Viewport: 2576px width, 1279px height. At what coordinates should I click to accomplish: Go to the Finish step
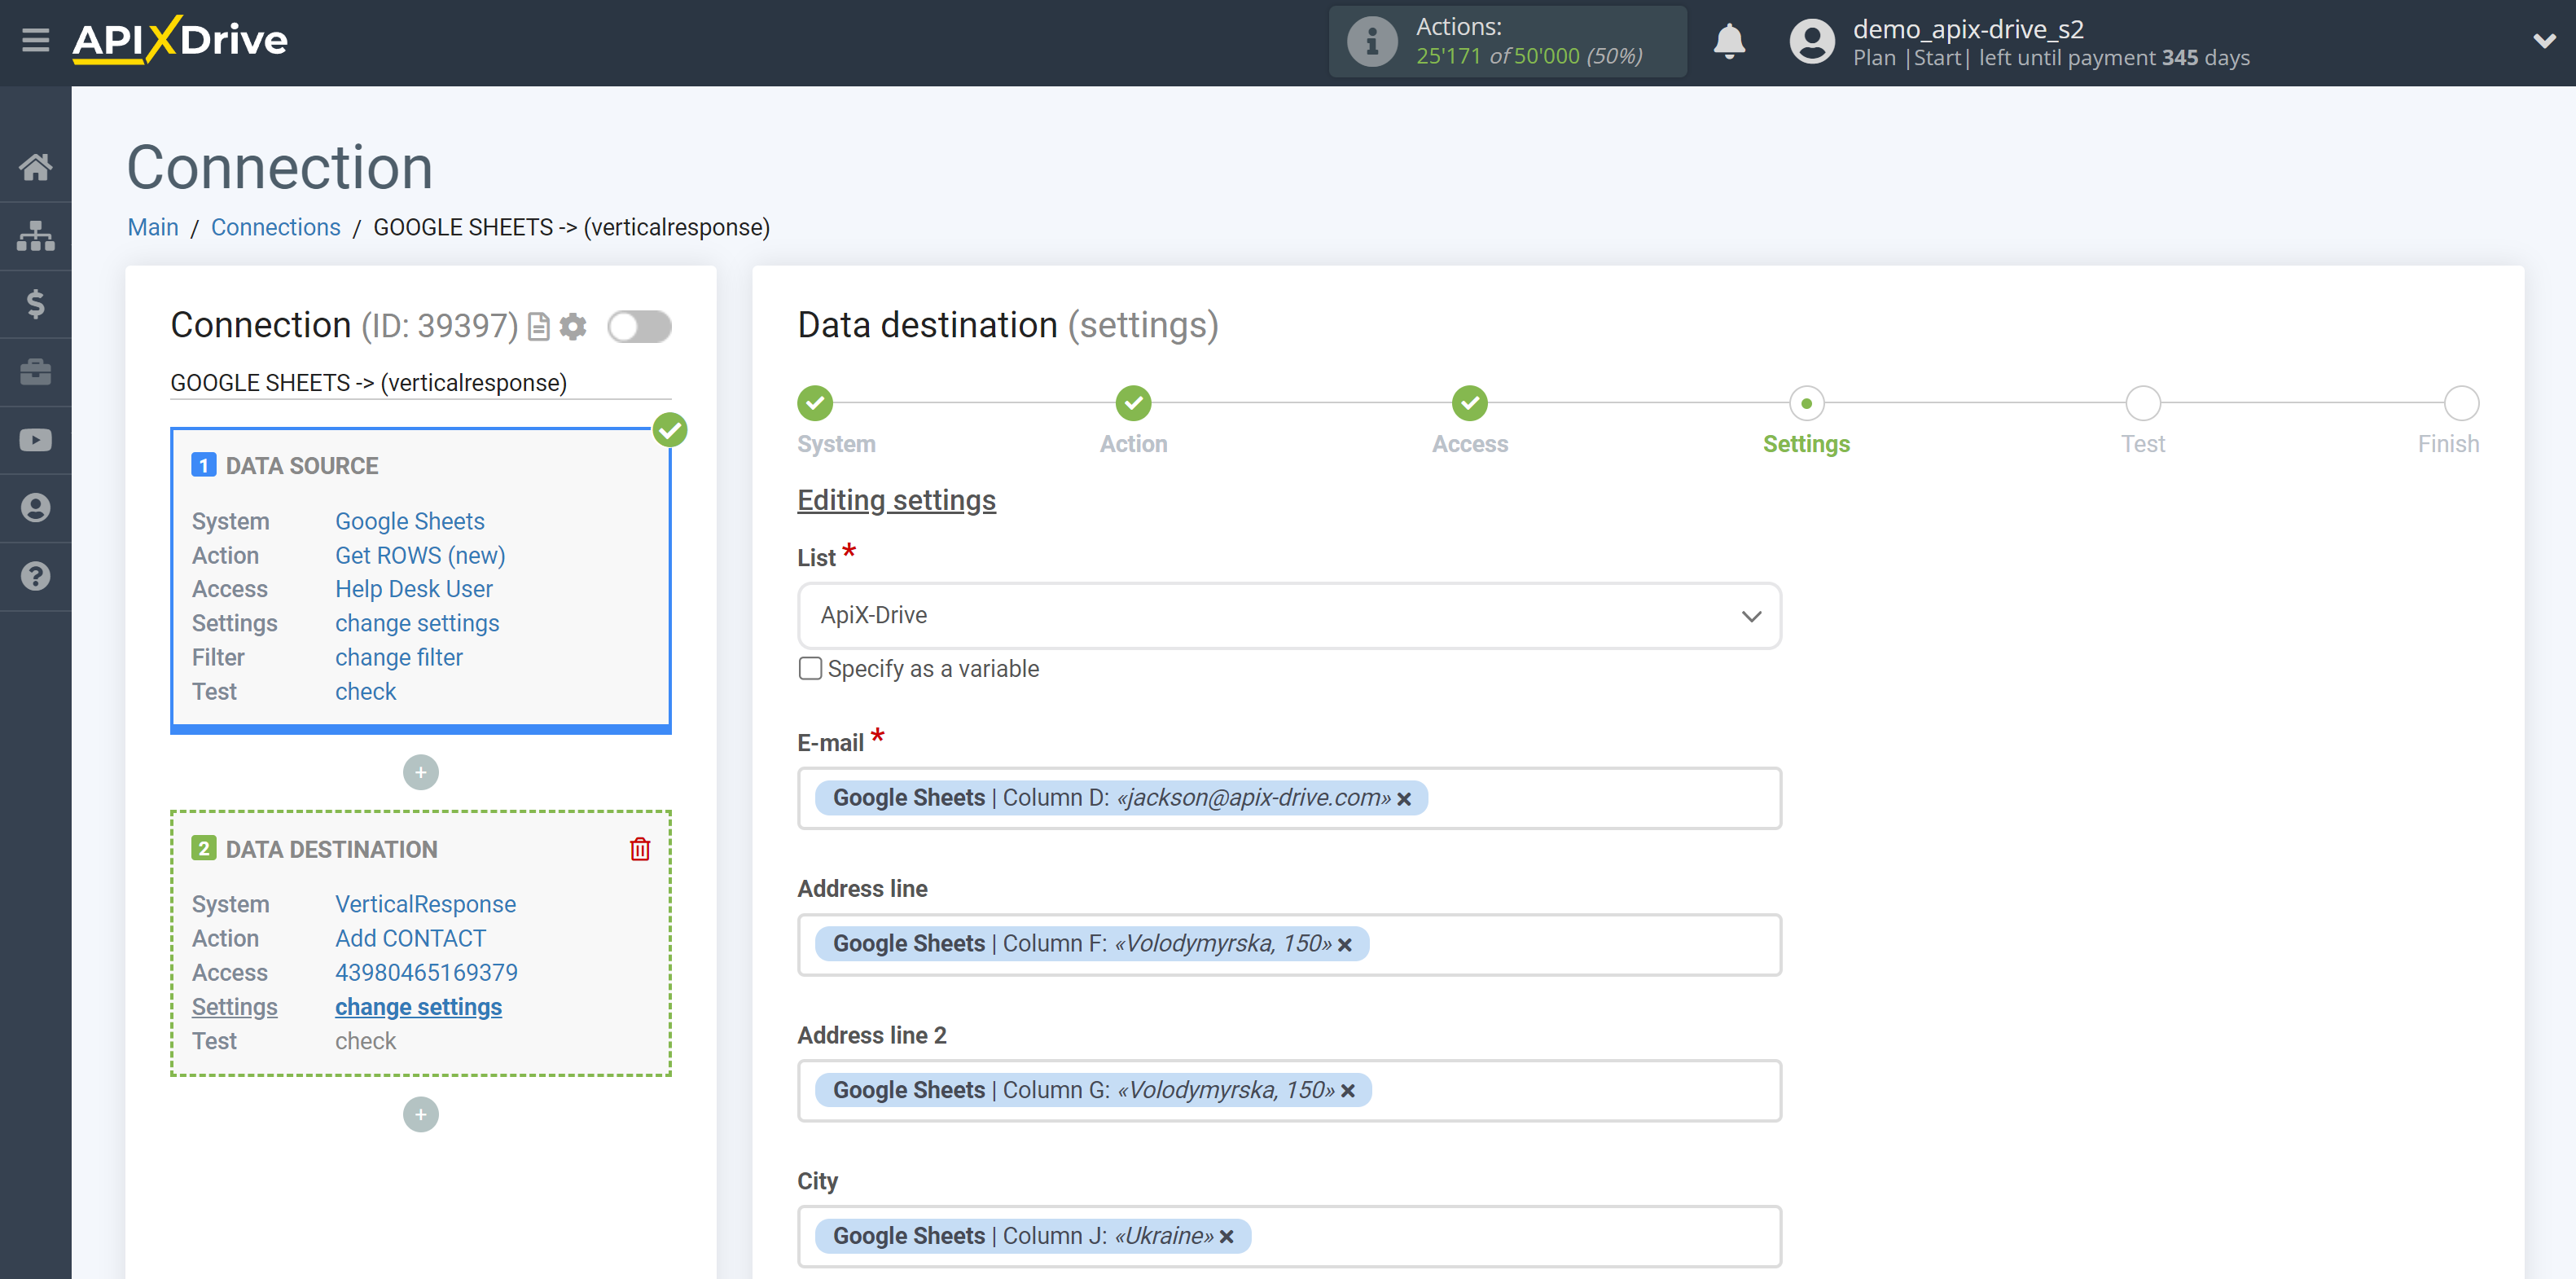[2461, 404]
